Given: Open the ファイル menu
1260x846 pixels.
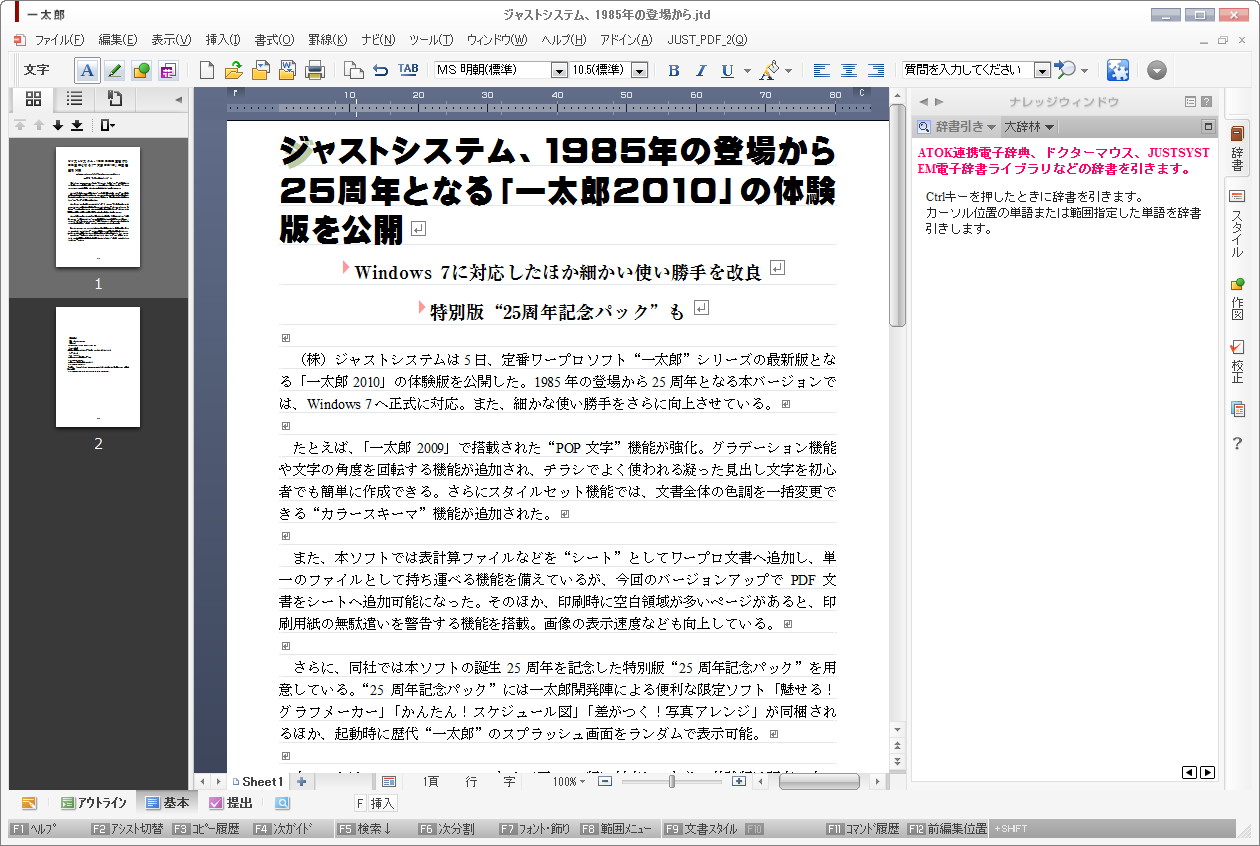Looking at the screenshot, I should 58,40.
